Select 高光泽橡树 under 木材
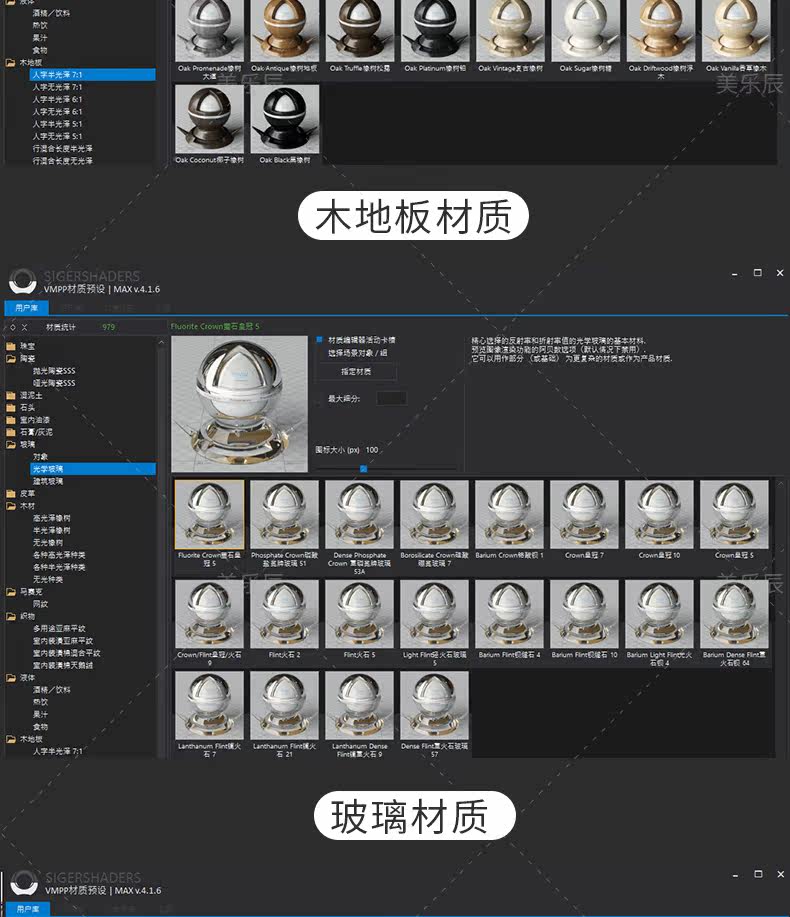The width and height of the screenshot is (790, 917). click(51, 518)
